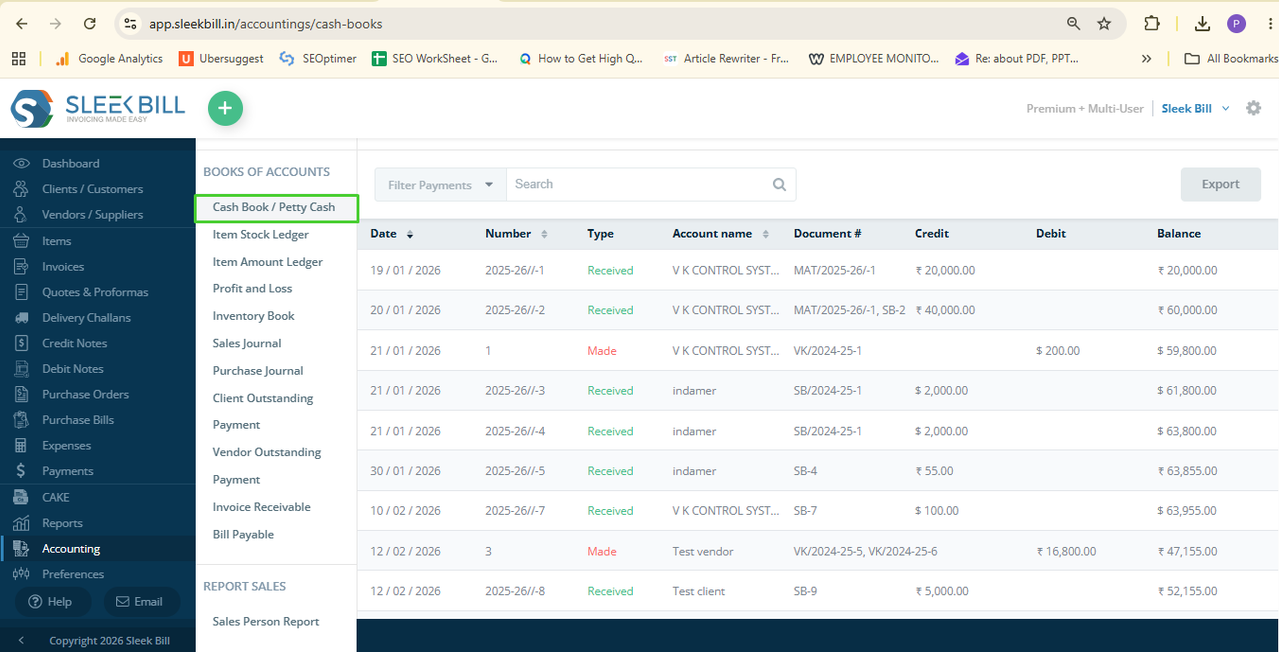Open Cash Book / Petty Cash

click(274, 207)
